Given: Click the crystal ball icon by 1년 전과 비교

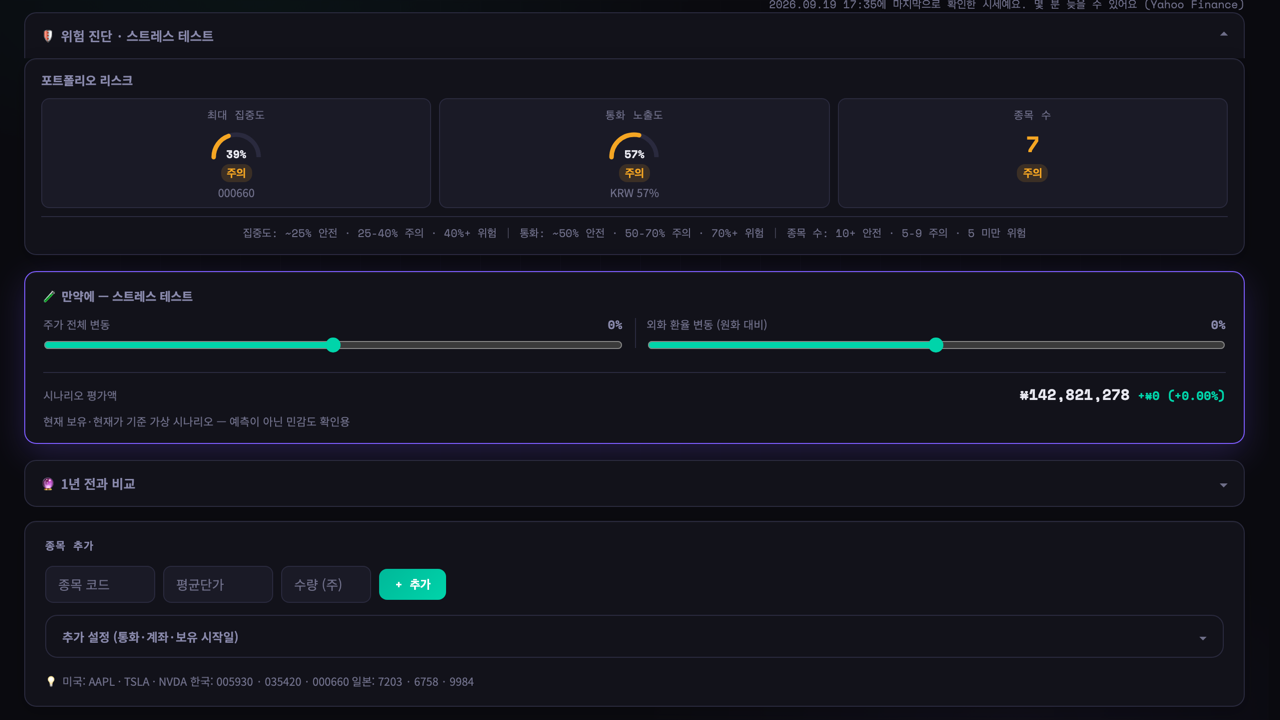Looking at the screenshot, I should (x=47, y=484).
